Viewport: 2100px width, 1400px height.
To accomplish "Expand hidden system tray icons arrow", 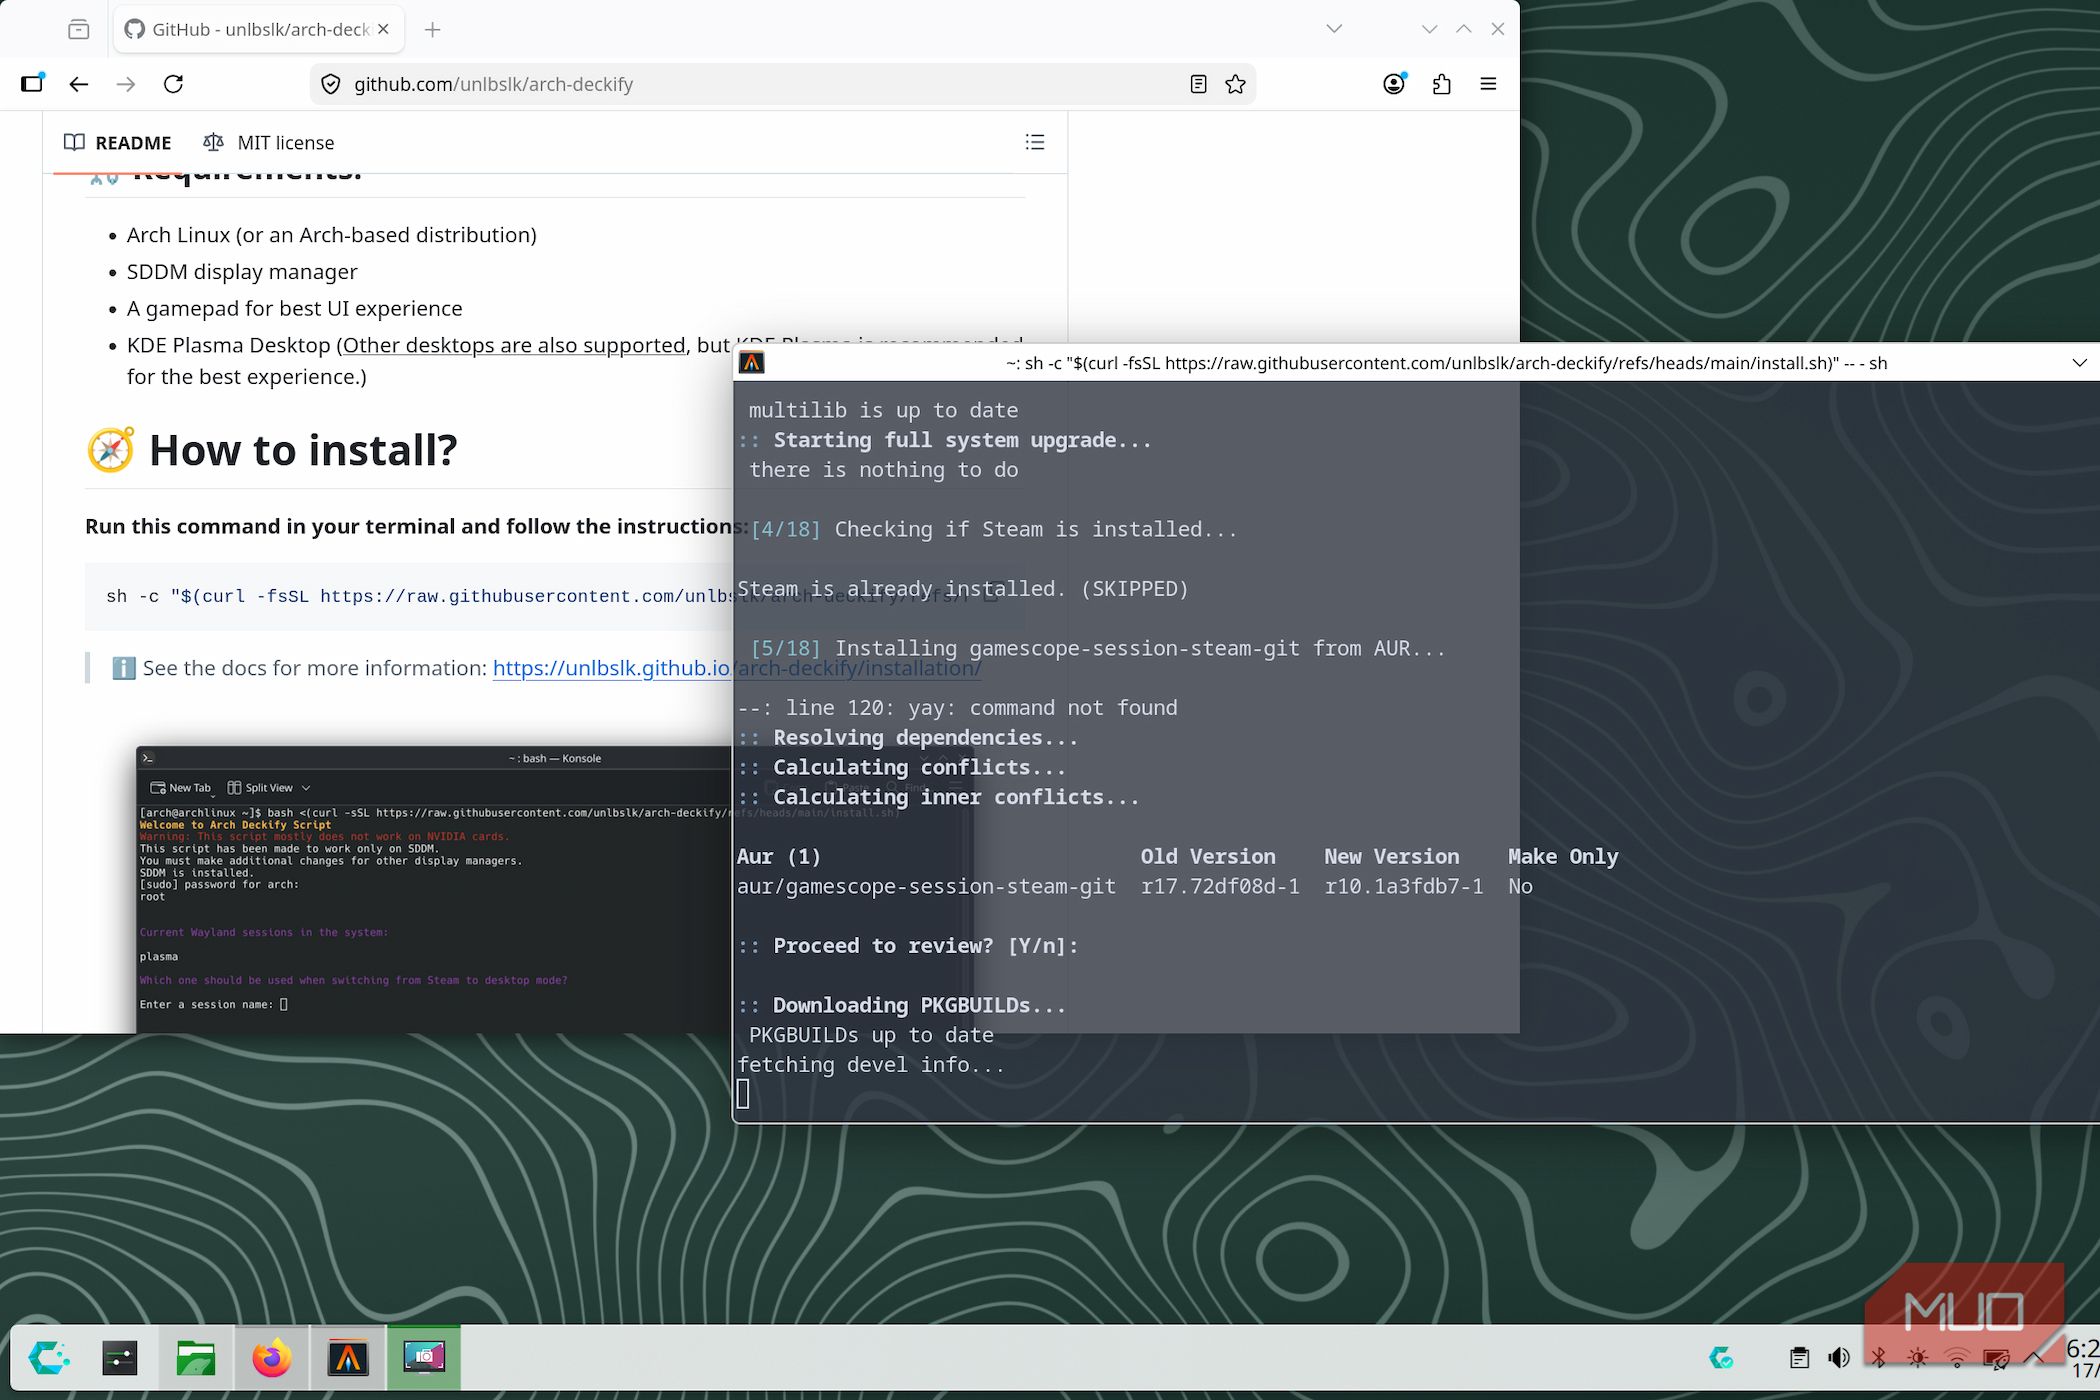I will (x=2034, y=1358).
